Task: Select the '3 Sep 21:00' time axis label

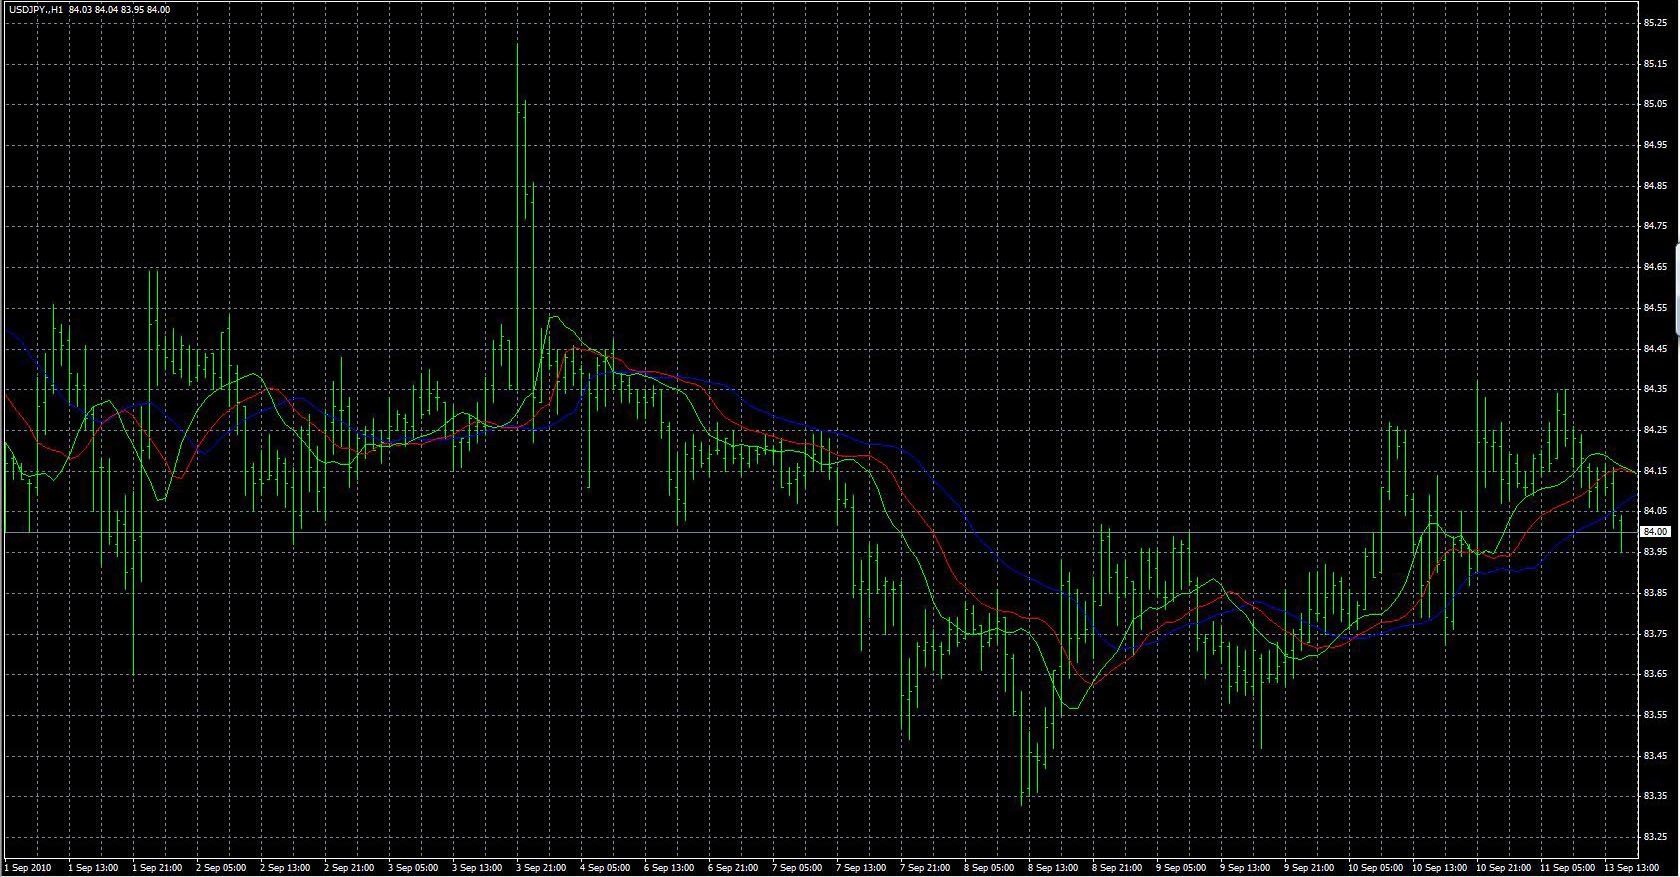Action: coord(542,867)
